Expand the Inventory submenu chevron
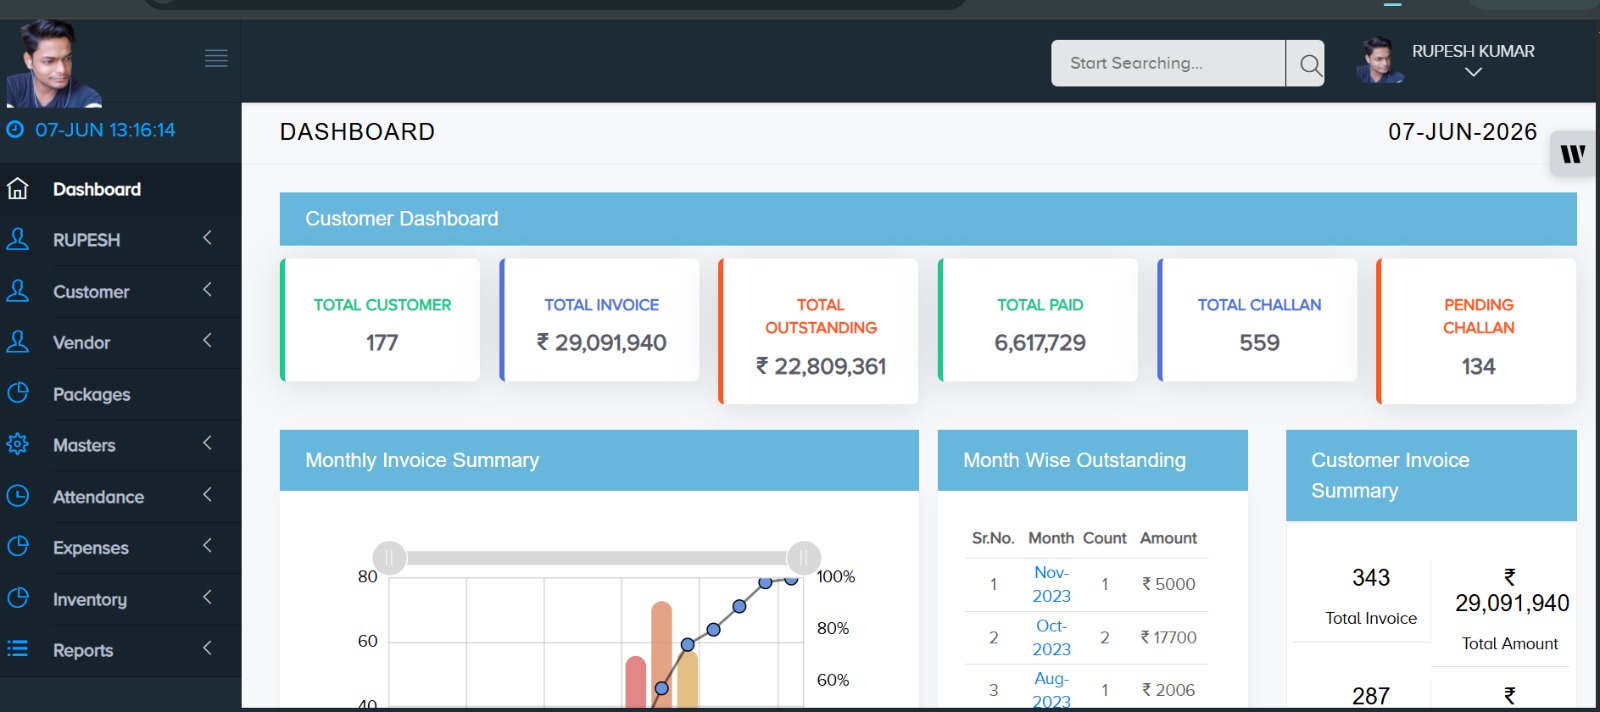Image resolution: width=1600 pixels, height=712 pixels. (x=207, y=597)
